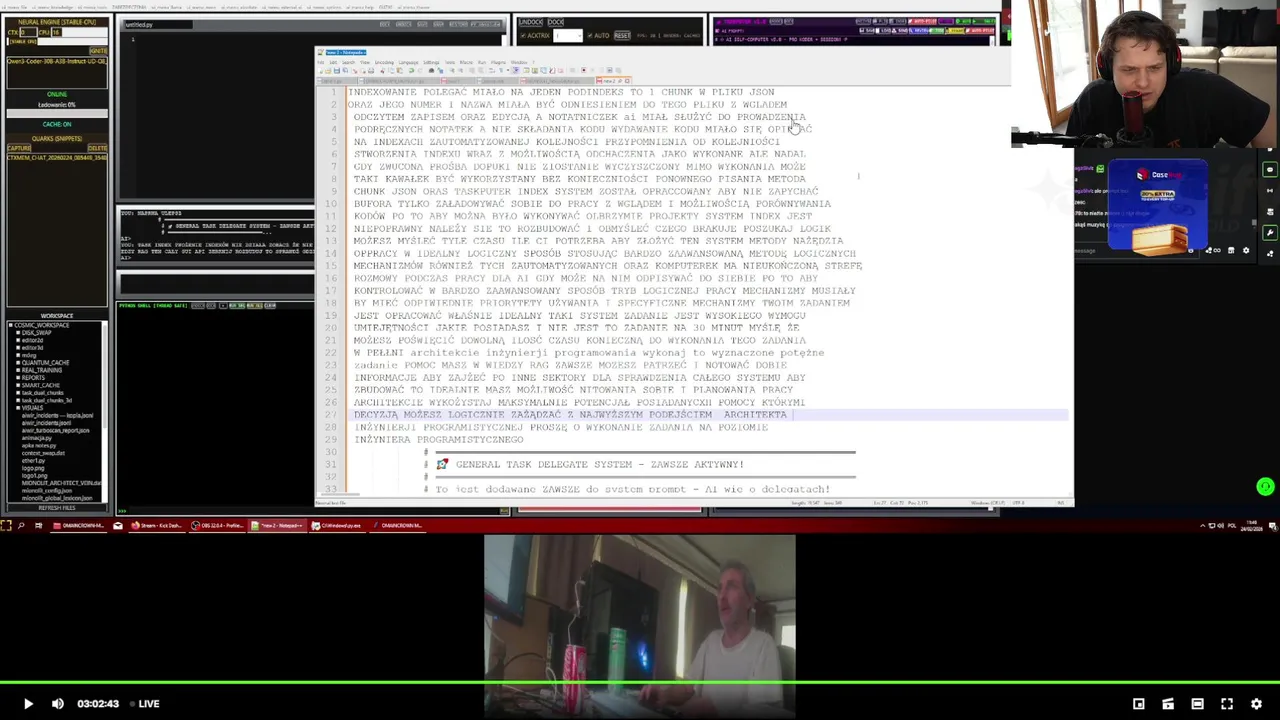Toggle the AUTO checkbox
Screen dimensions: 1280x720
point(589,35)
